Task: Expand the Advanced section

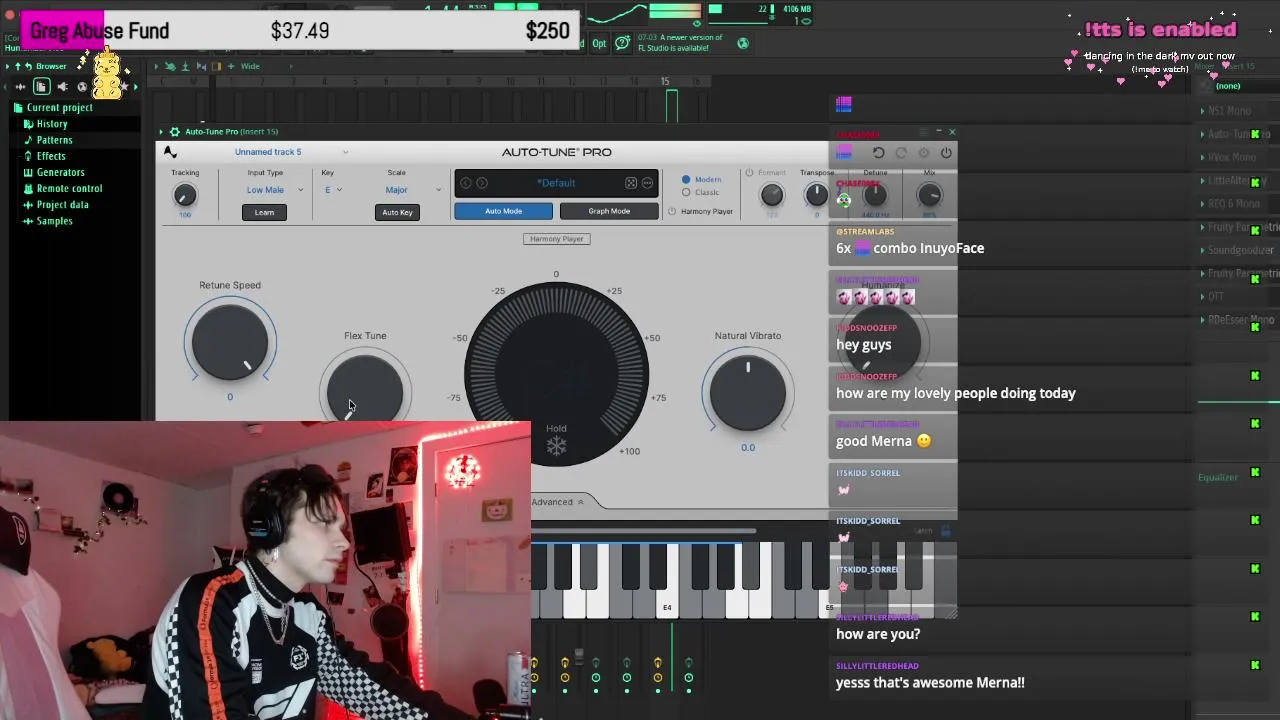Action: pyautogui.click(x=558, y=502)
